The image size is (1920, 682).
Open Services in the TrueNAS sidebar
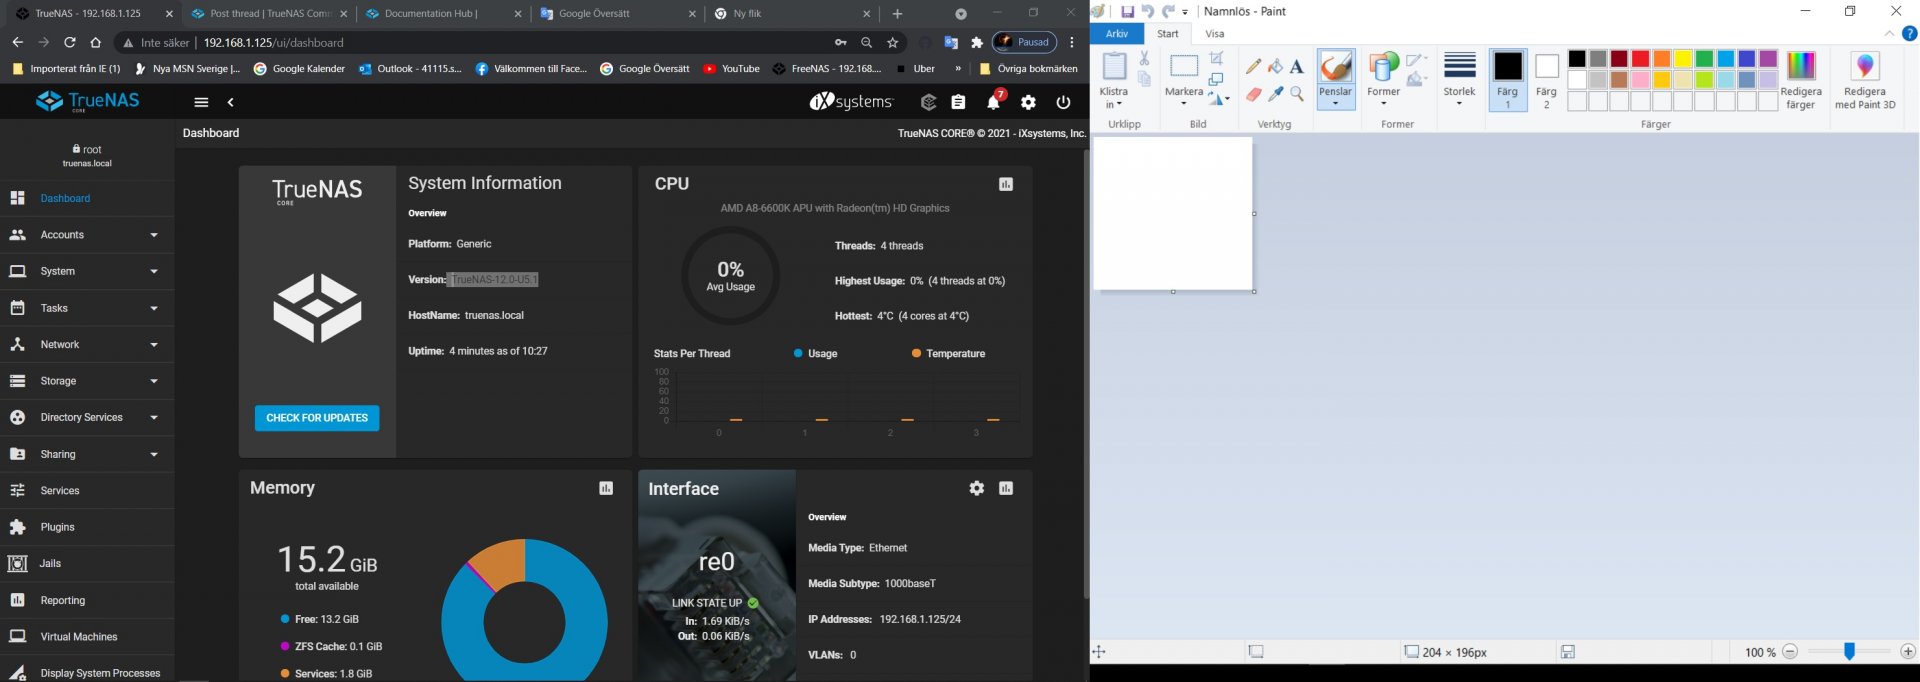(87, 490)
